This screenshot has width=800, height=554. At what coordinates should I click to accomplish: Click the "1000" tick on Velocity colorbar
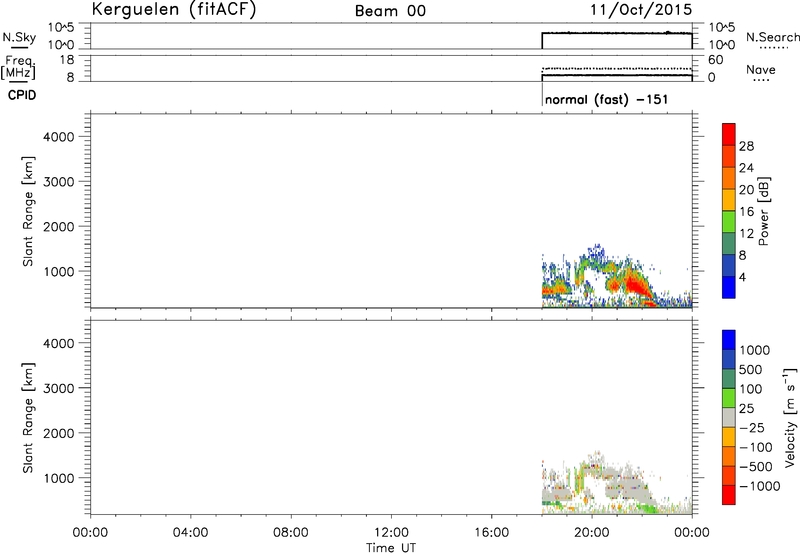coord(755,350)
